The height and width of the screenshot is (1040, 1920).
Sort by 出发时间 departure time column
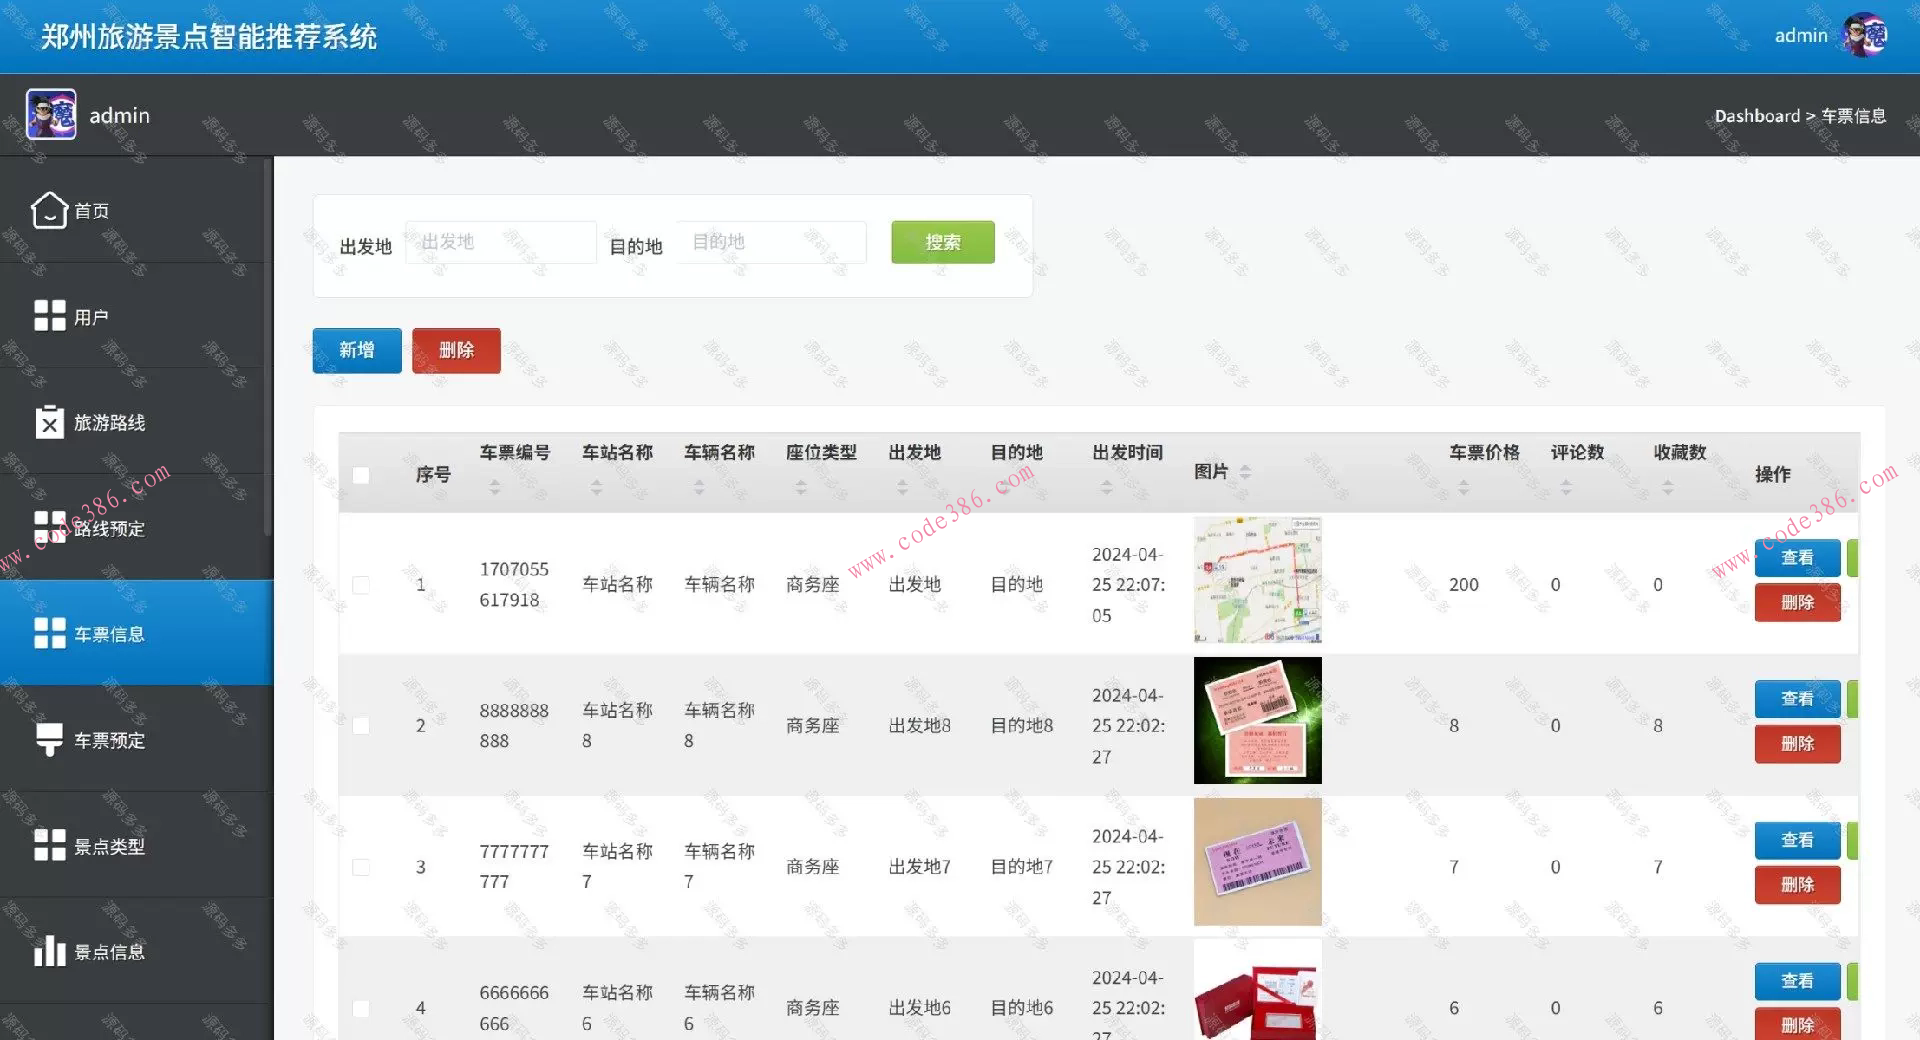pos(1106,487)
